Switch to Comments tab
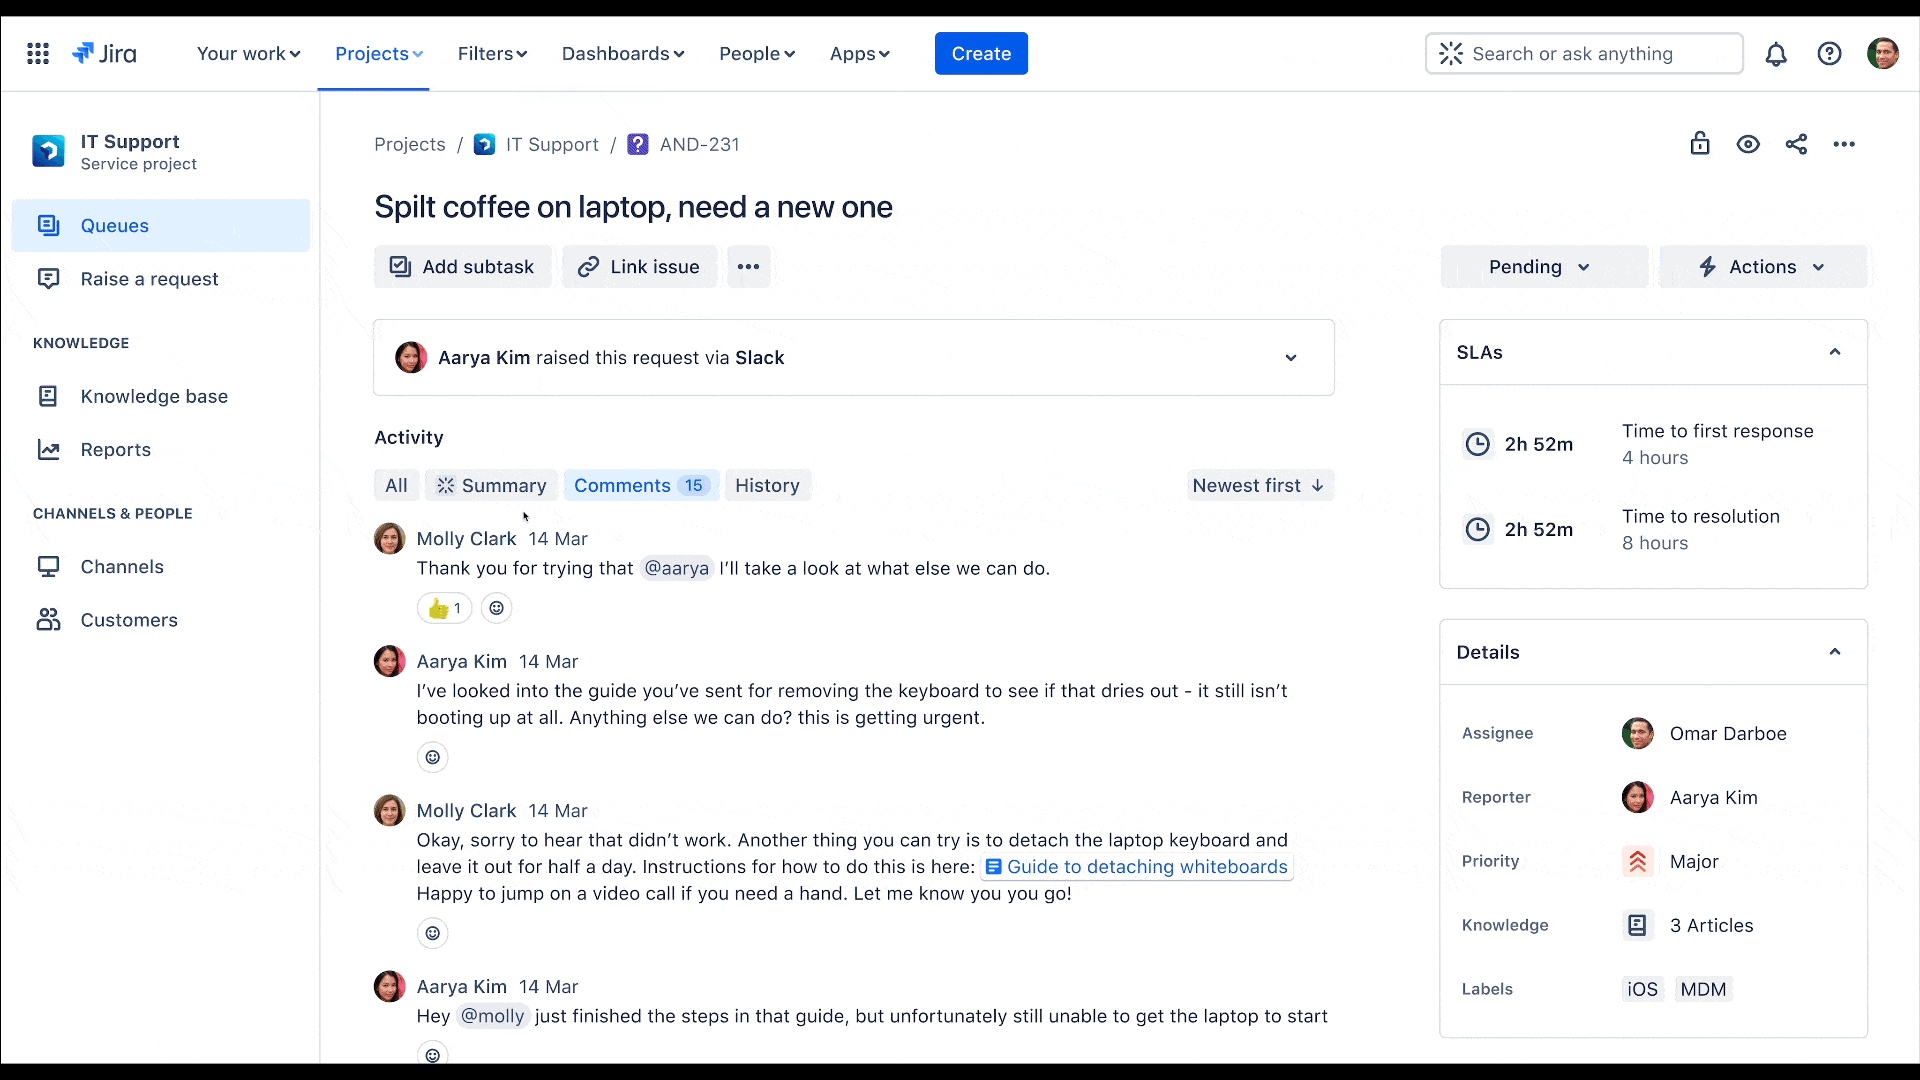 pos(641,485)
